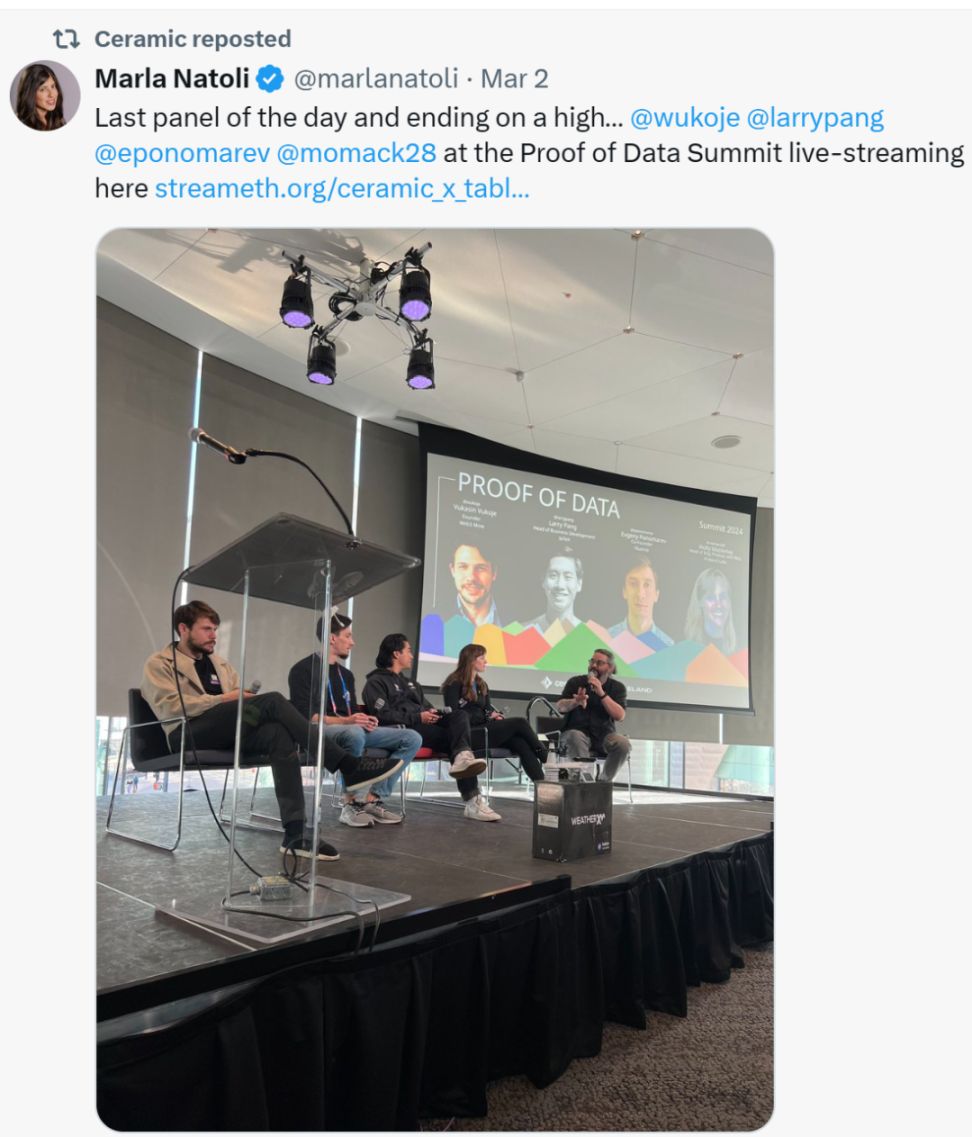Click the blue verified checkmark badge
The height and width of the screenshot is (1137, 972).
271,78
